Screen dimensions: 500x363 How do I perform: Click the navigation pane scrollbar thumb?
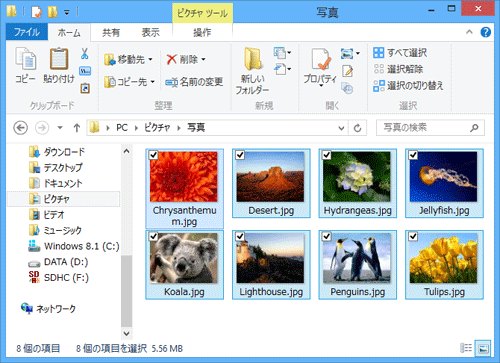point(126,291)
